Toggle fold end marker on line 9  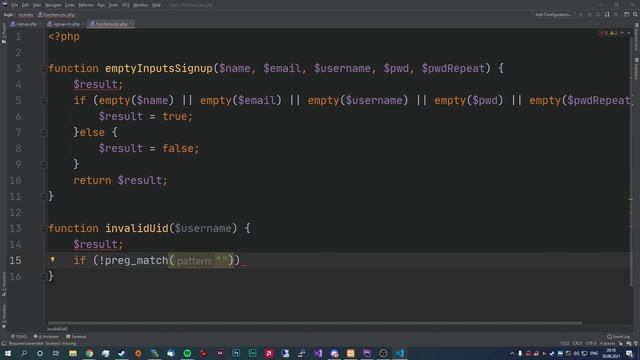tap(44, 164)
